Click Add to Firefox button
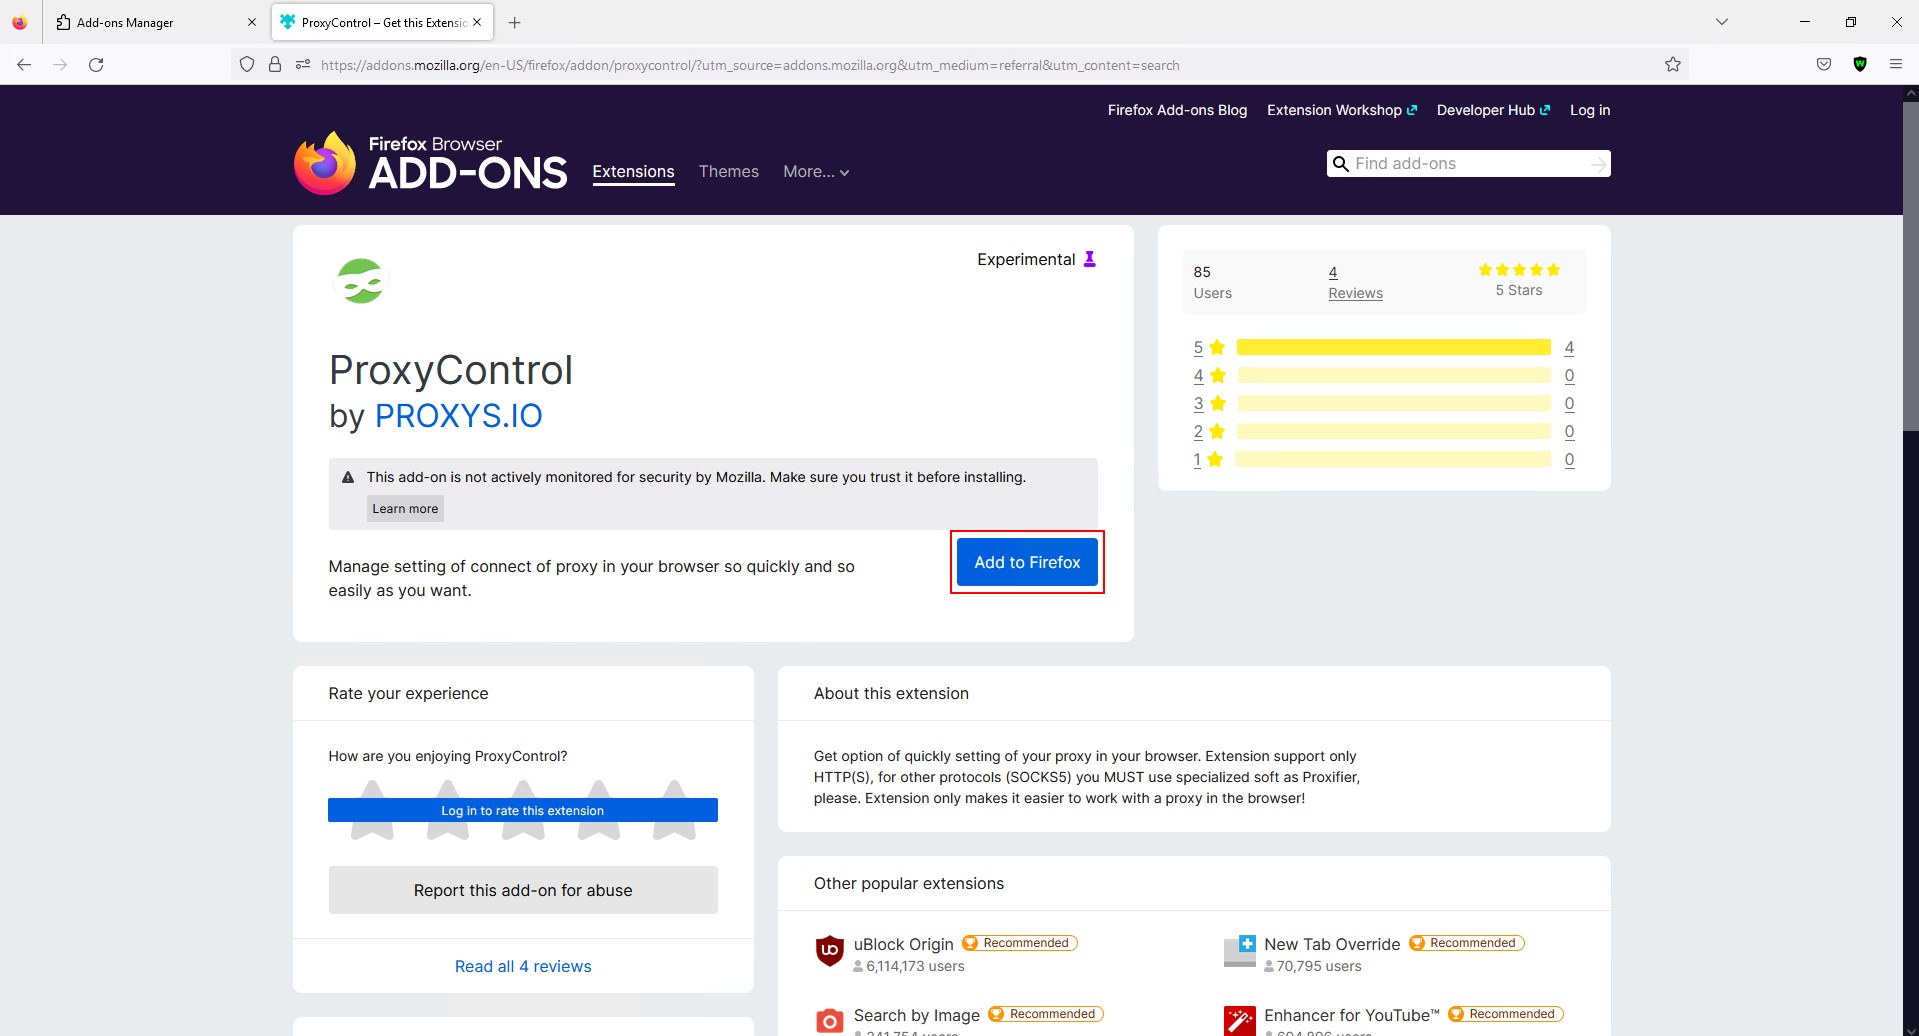1919x1036 pixels. [1027, 562]
